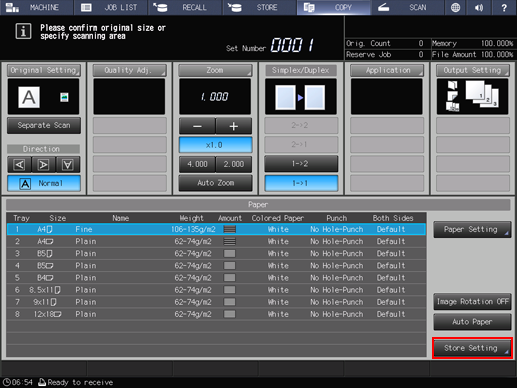Select 1->1 simplex mode
Image resolution: width=517 pixels, height=388 pixels.
point(301,183)
